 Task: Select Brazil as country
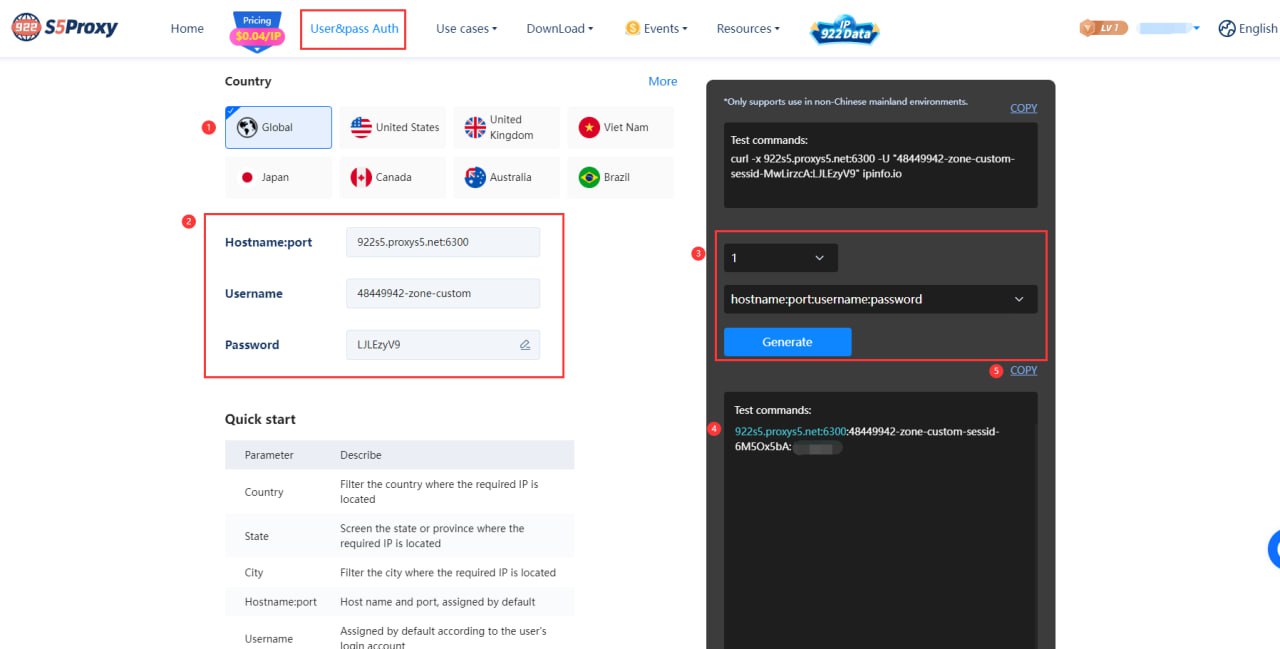pos(620,177)
